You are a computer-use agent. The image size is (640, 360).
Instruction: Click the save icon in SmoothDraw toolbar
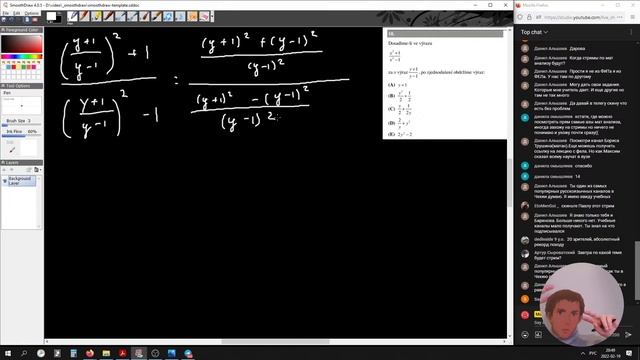coord(4,19)
